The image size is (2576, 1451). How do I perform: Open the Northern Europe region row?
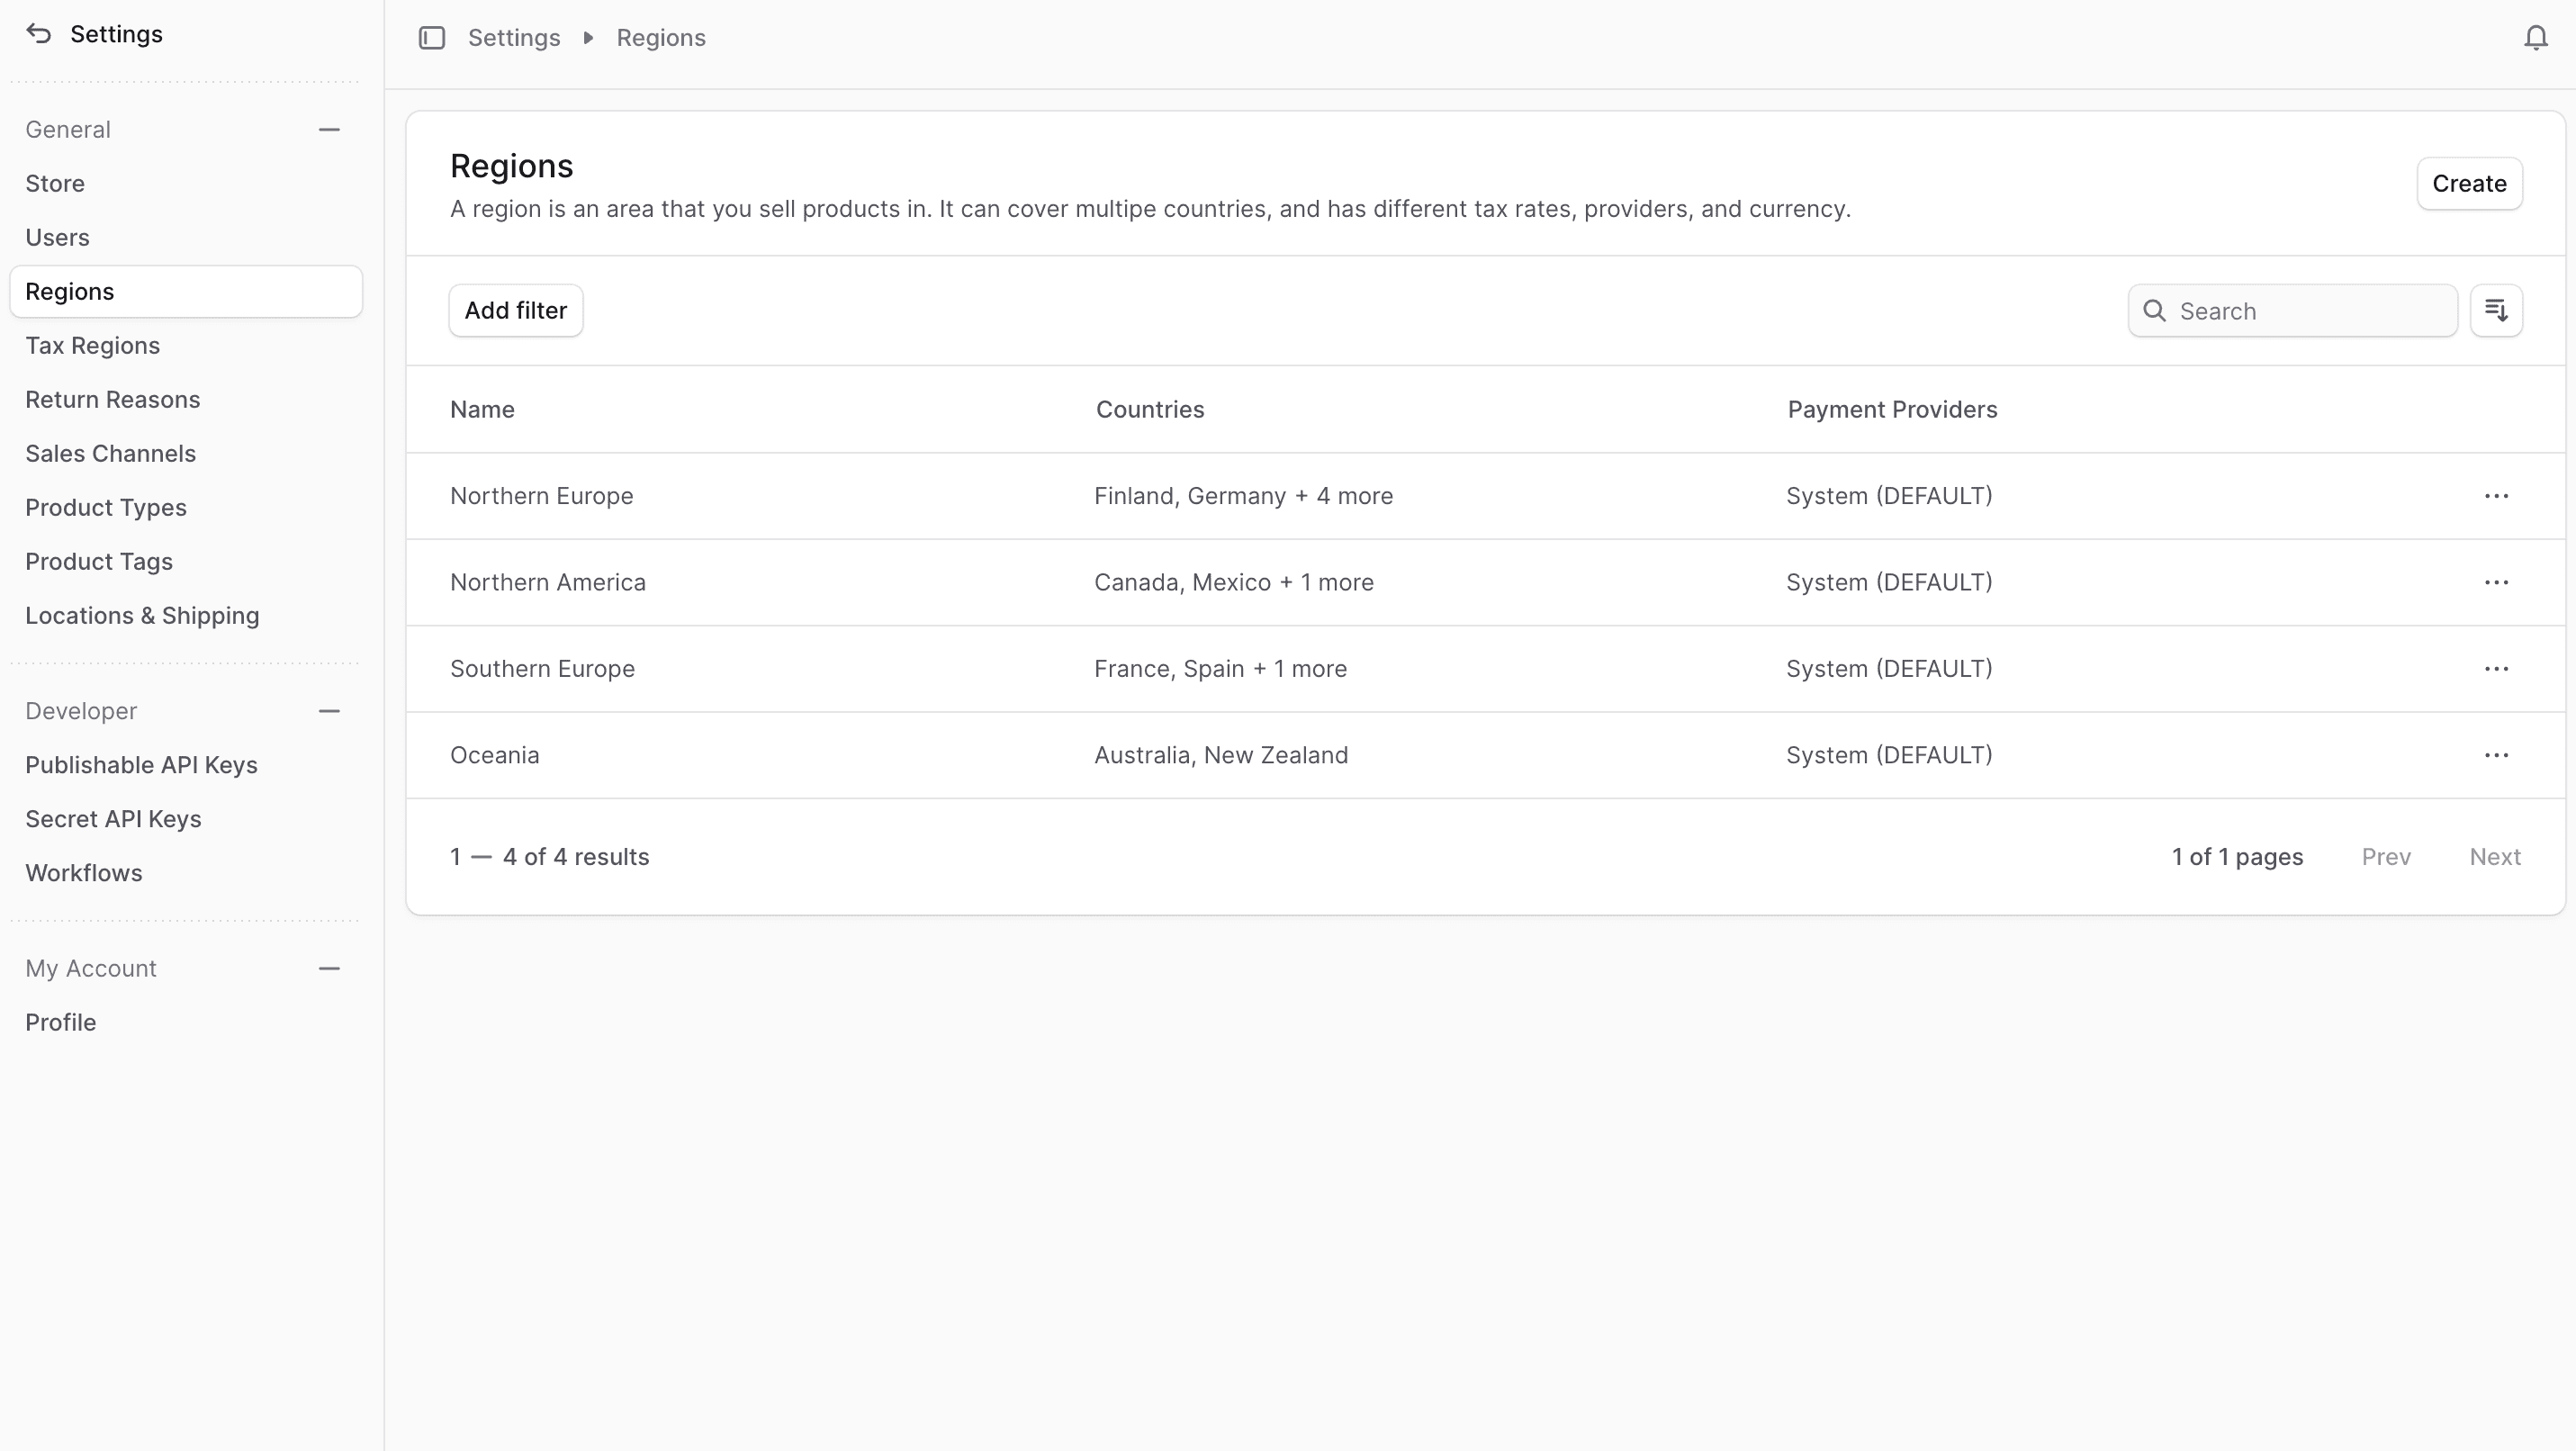point(541,496)
